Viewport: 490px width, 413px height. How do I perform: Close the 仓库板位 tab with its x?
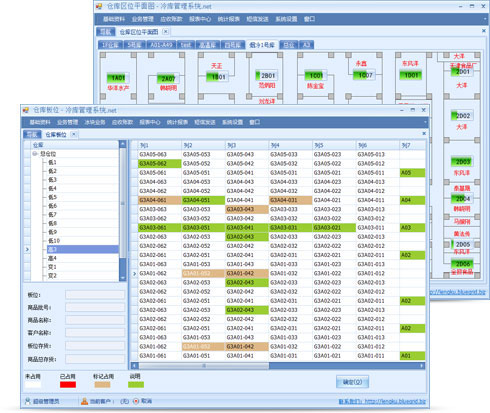(74, 134)
